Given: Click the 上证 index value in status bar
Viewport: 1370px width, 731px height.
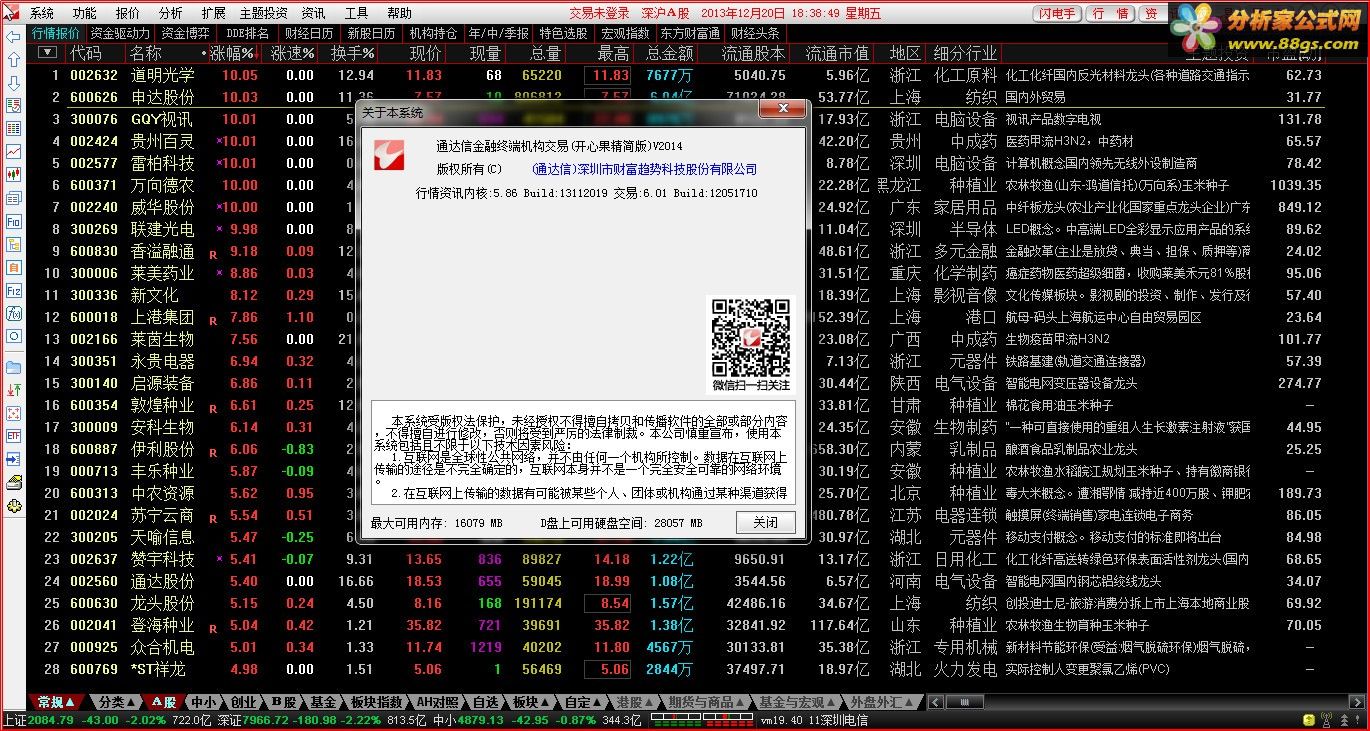Looking at the screenshot, I should point(51,720).
